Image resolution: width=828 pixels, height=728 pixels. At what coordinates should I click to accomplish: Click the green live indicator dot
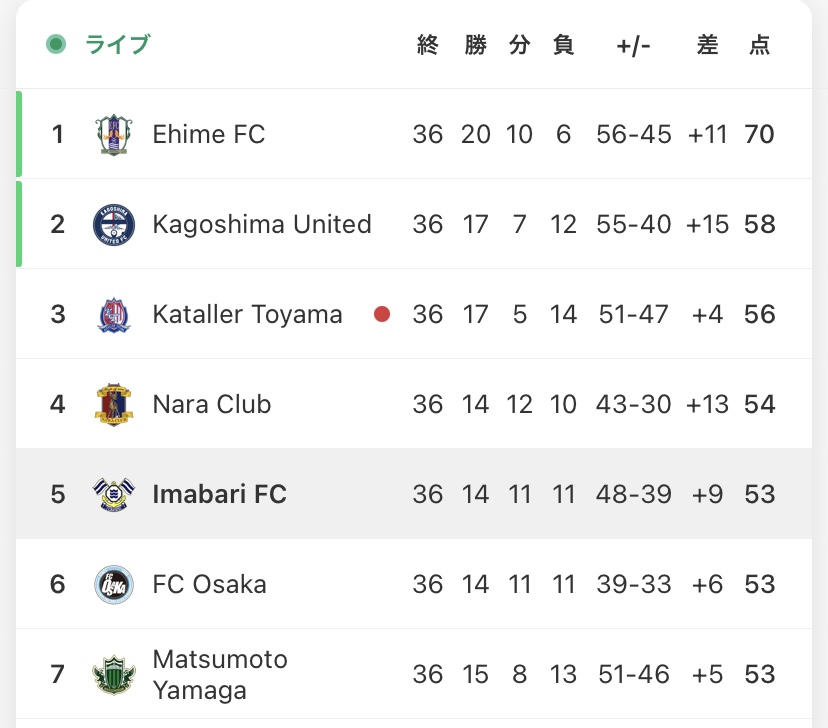[56, 44]
